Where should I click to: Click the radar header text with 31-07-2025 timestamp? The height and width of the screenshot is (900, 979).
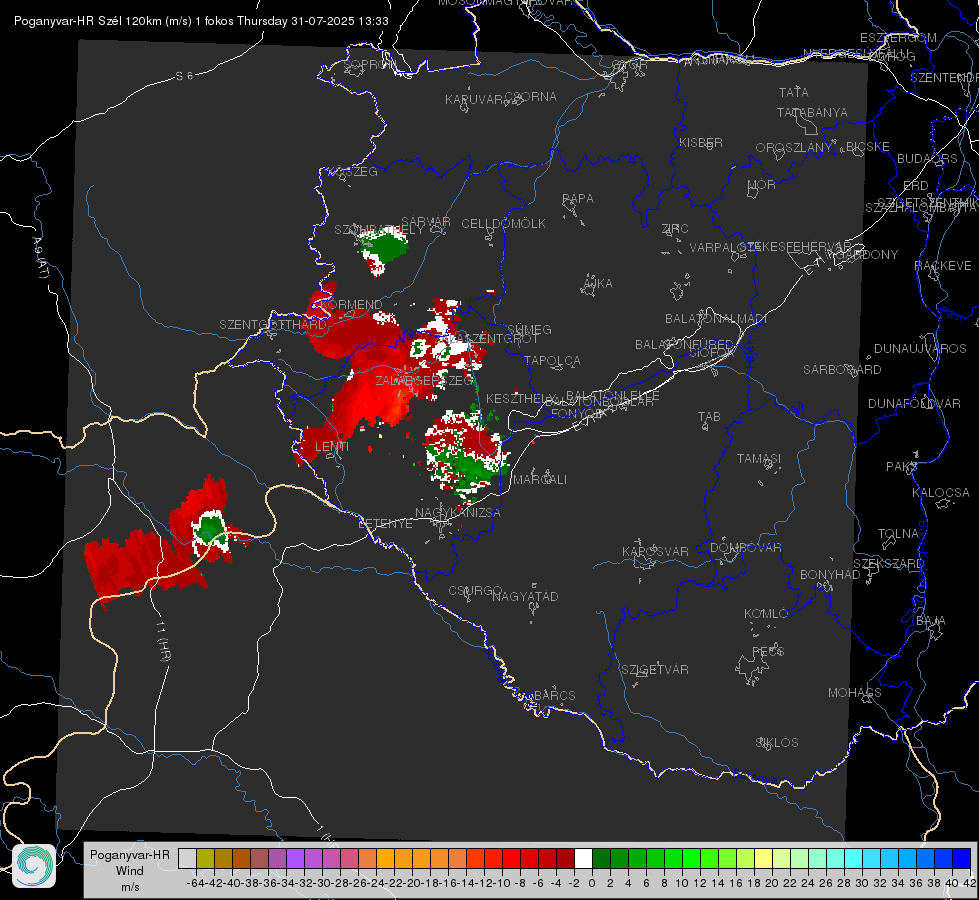(201, 21)
